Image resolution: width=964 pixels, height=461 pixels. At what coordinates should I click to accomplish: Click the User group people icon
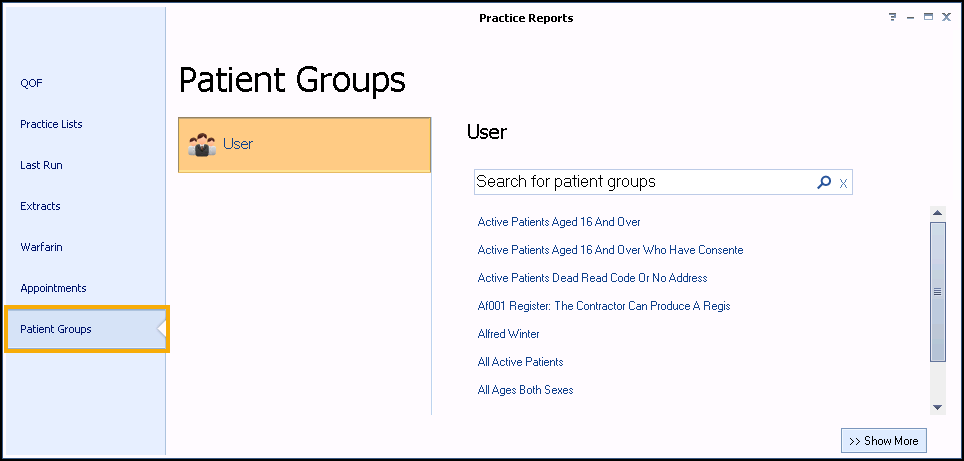click(x=202, y=145)
